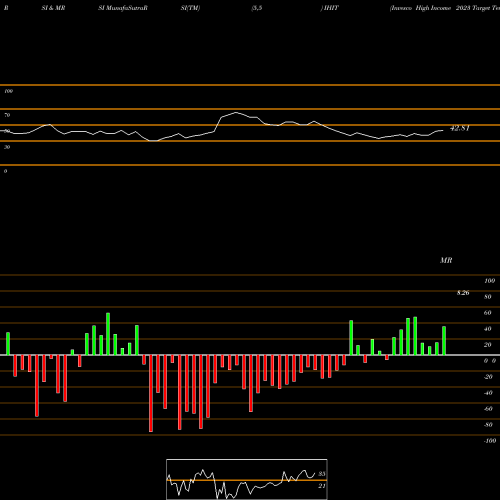Click the 'MR' panel title
The height and width of the screenshot is (500, 500).
pyautogui.click(x=446, y=260)
